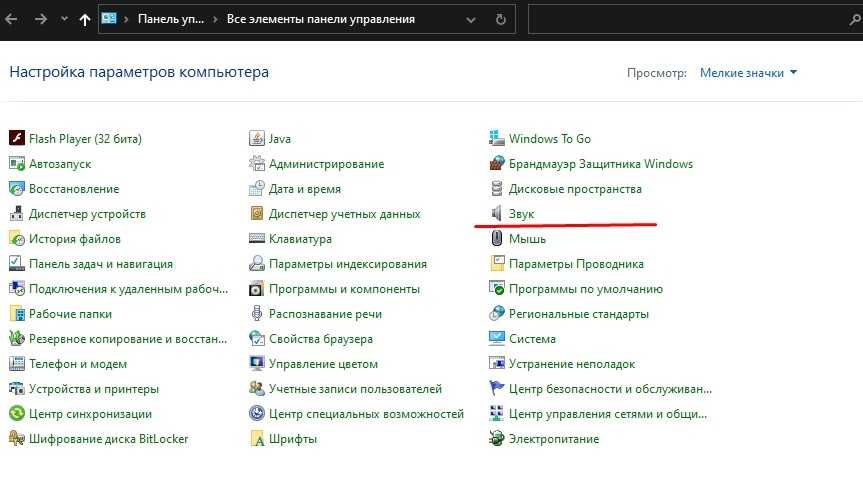Image resolution: width=863 pixels, height=504 pixels.
Task: Expand the Мелкие значки view dropdown
Action: pyautogui.click(x=748, y=73)
